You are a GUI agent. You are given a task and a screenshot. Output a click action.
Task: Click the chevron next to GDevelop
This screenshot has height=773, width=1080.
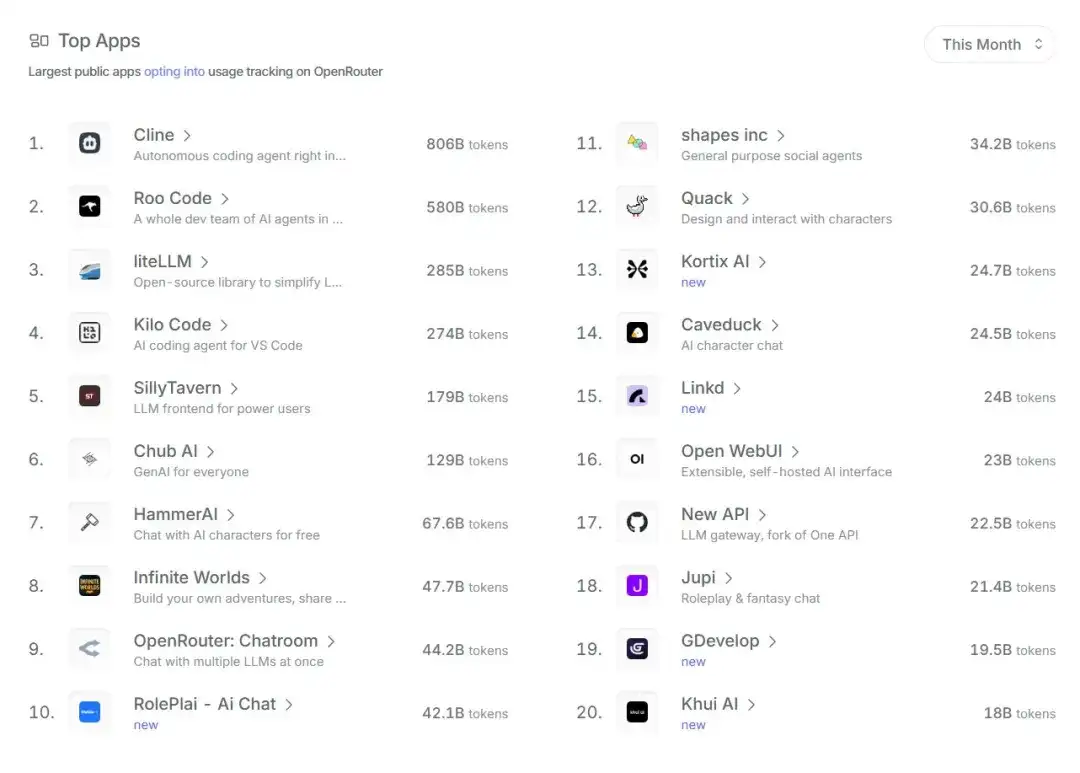[x=772, y=641]
